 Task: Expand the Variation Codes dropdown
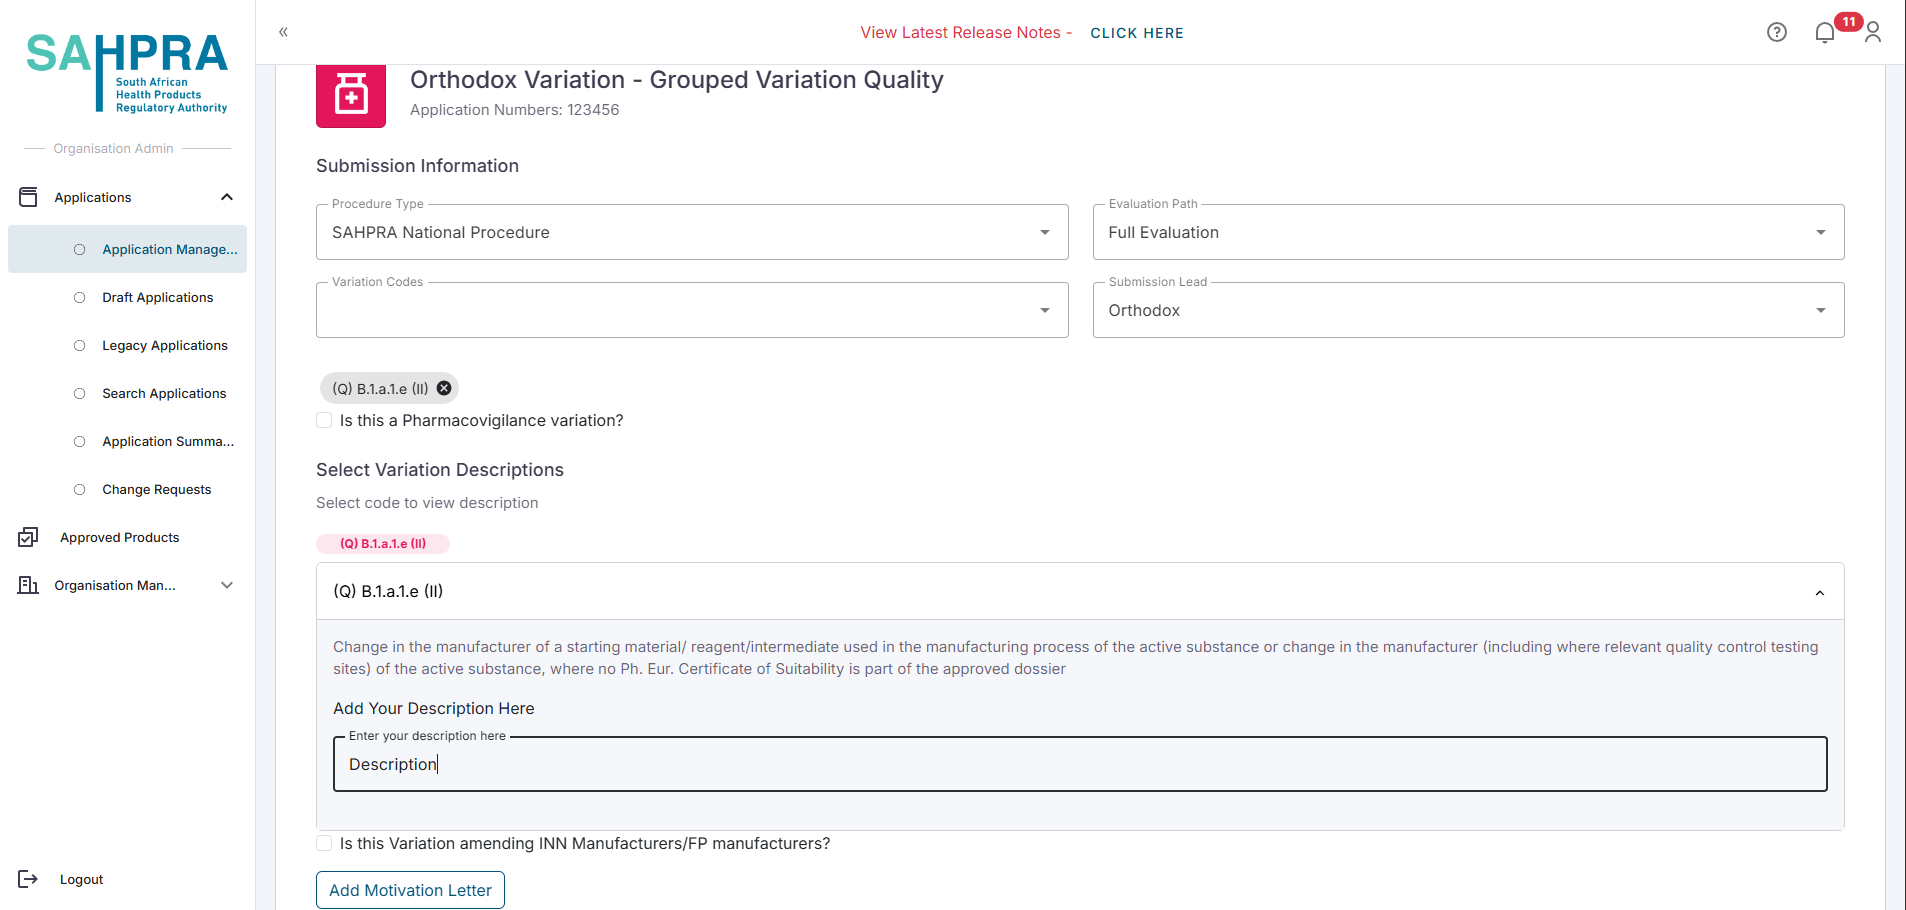(691, 311)
